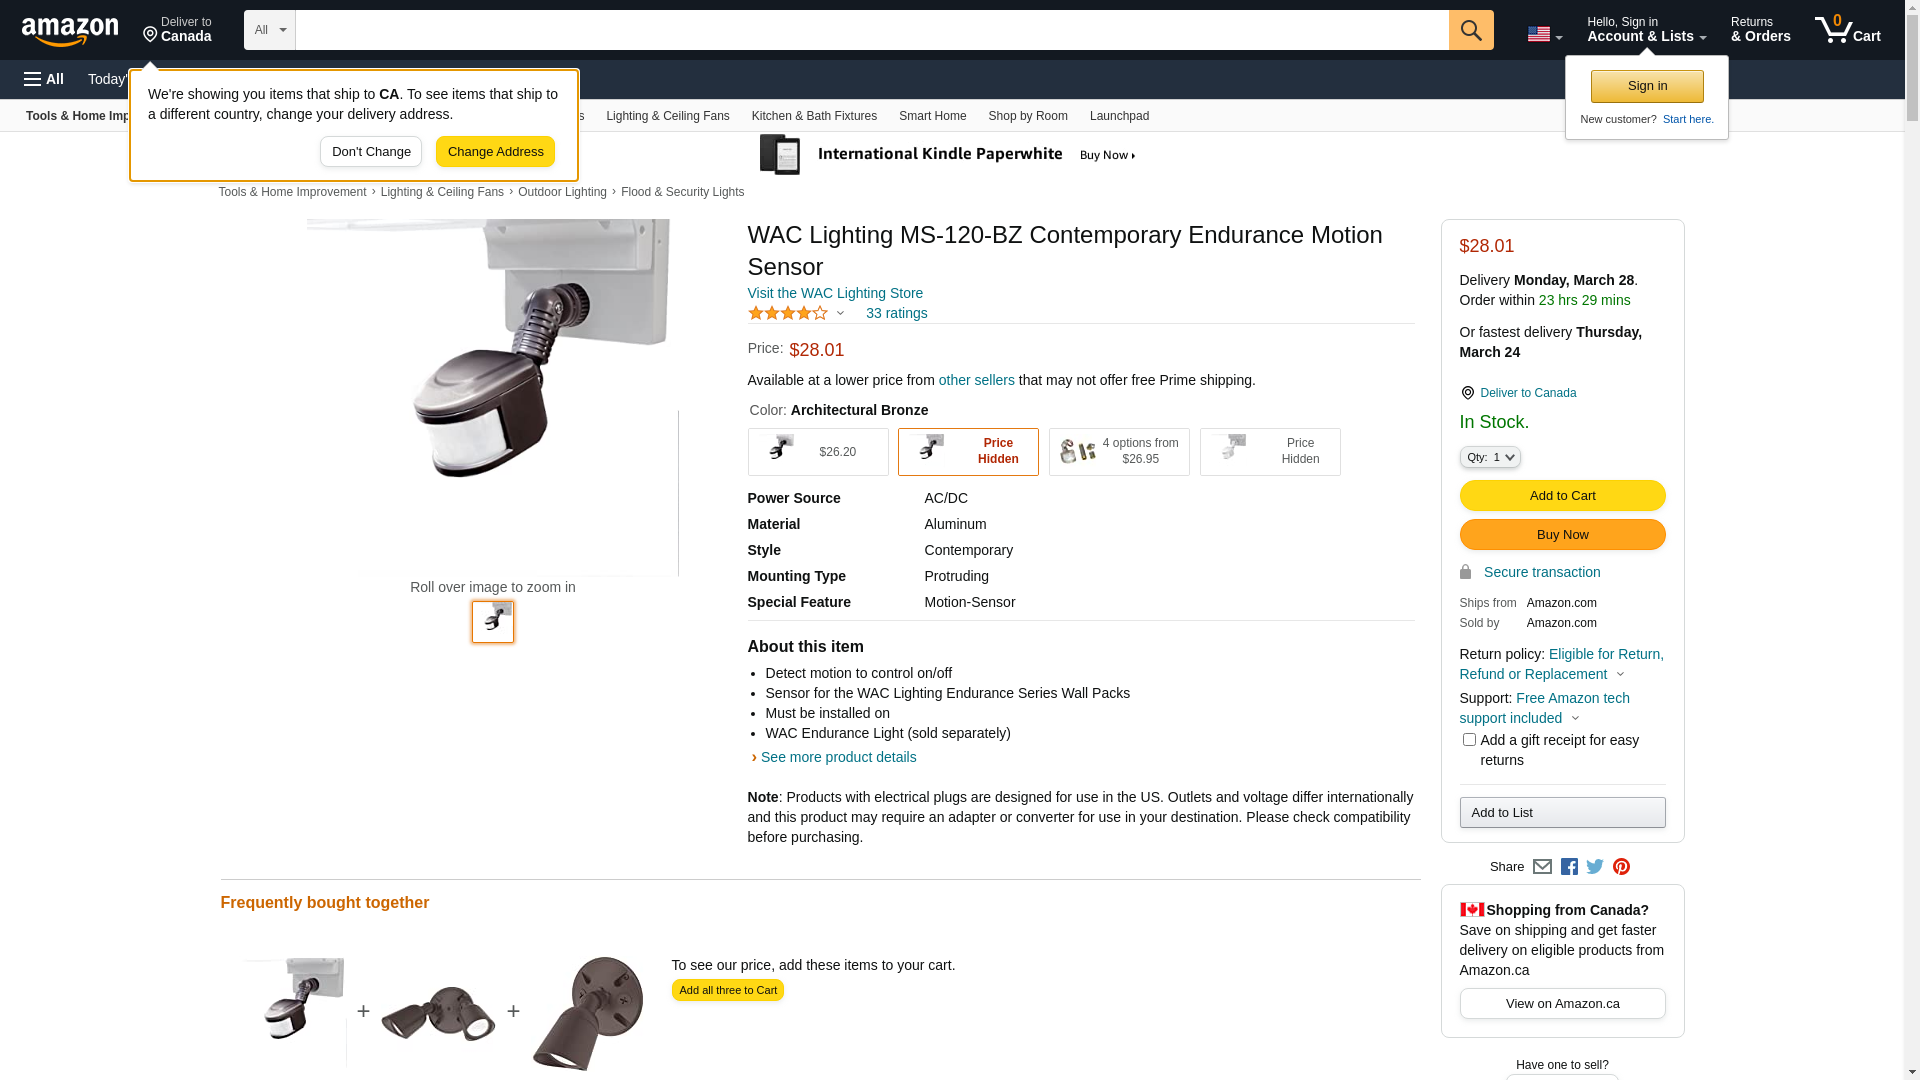Share product via email icon

1542,867
